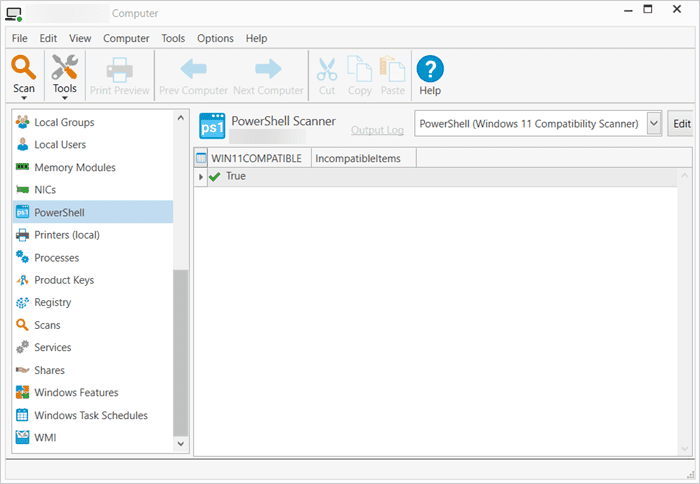Image resolution: width=700 pixels, height=484 pixels.
Task: Open the Output Log link
Action: tap(377, 130)
